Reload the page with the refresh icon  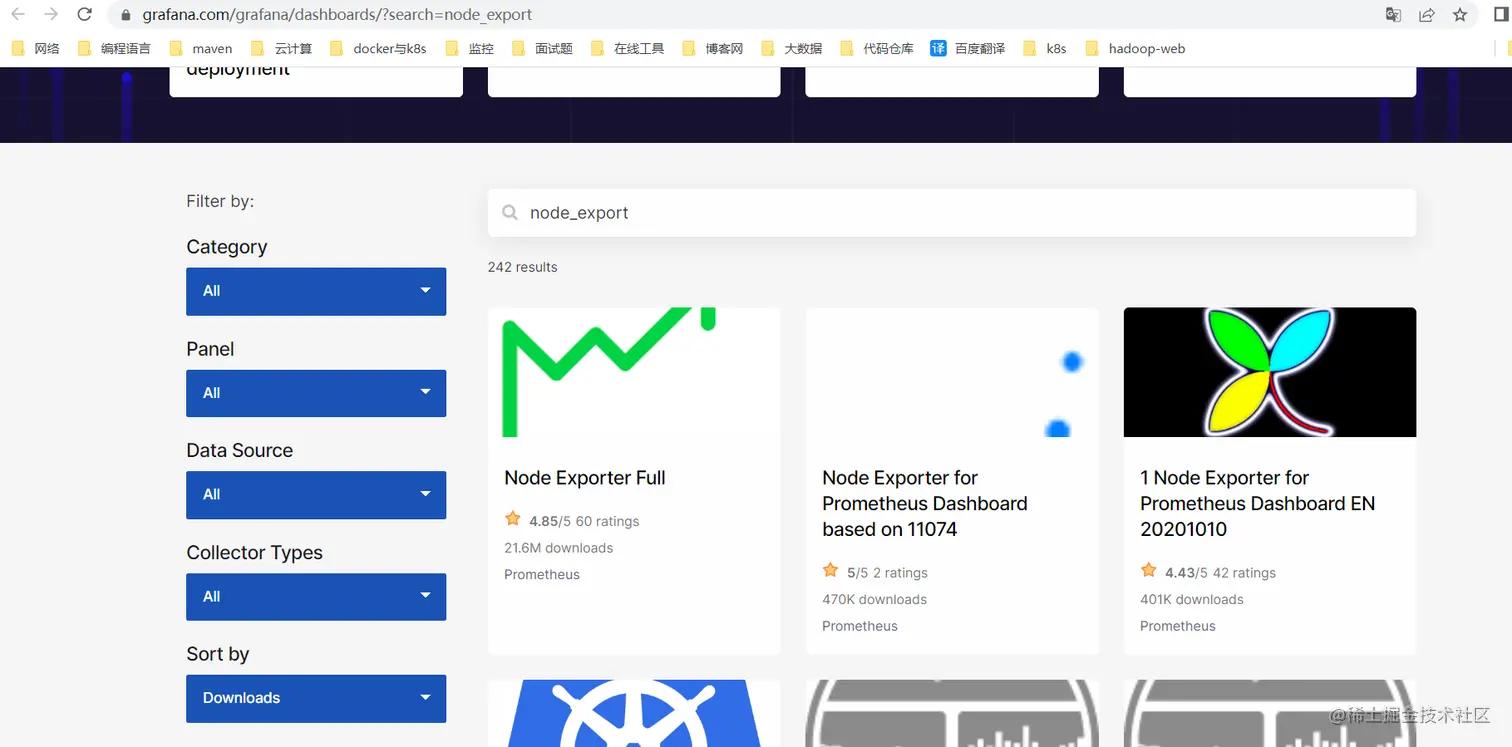coord(85,15)
